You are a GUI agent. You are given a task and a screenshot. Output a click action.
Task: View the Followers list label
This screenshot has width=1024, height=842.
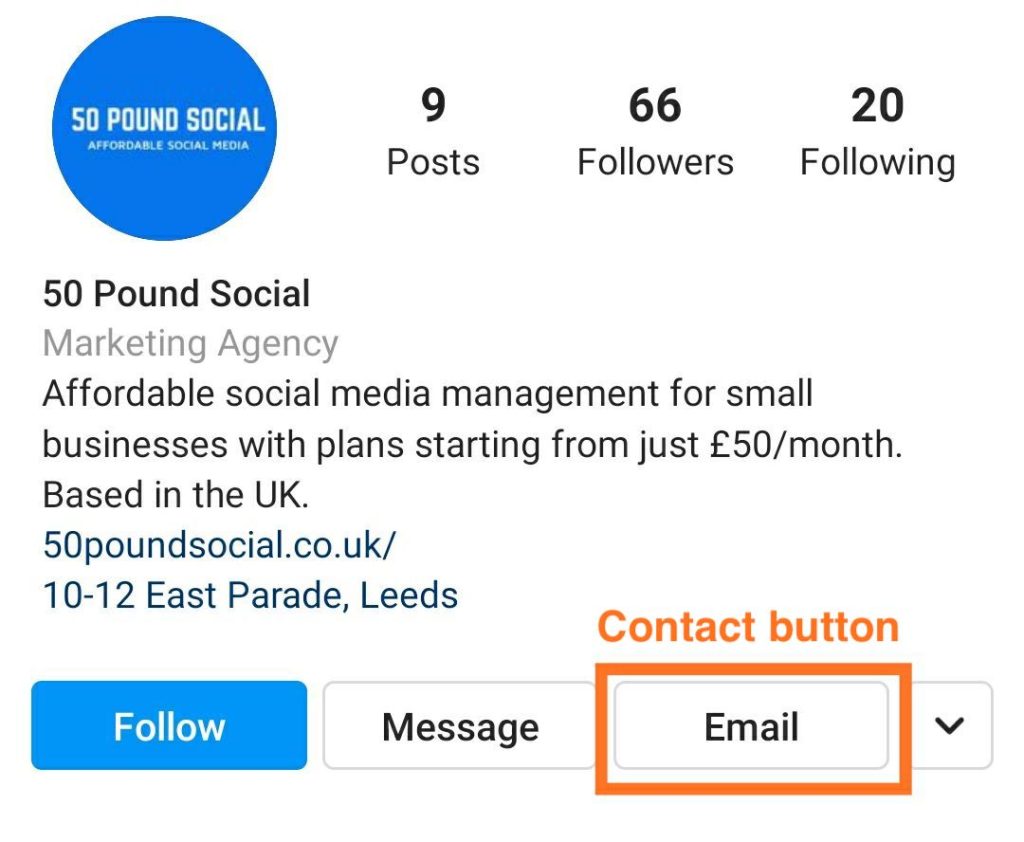tap(655, 162)
